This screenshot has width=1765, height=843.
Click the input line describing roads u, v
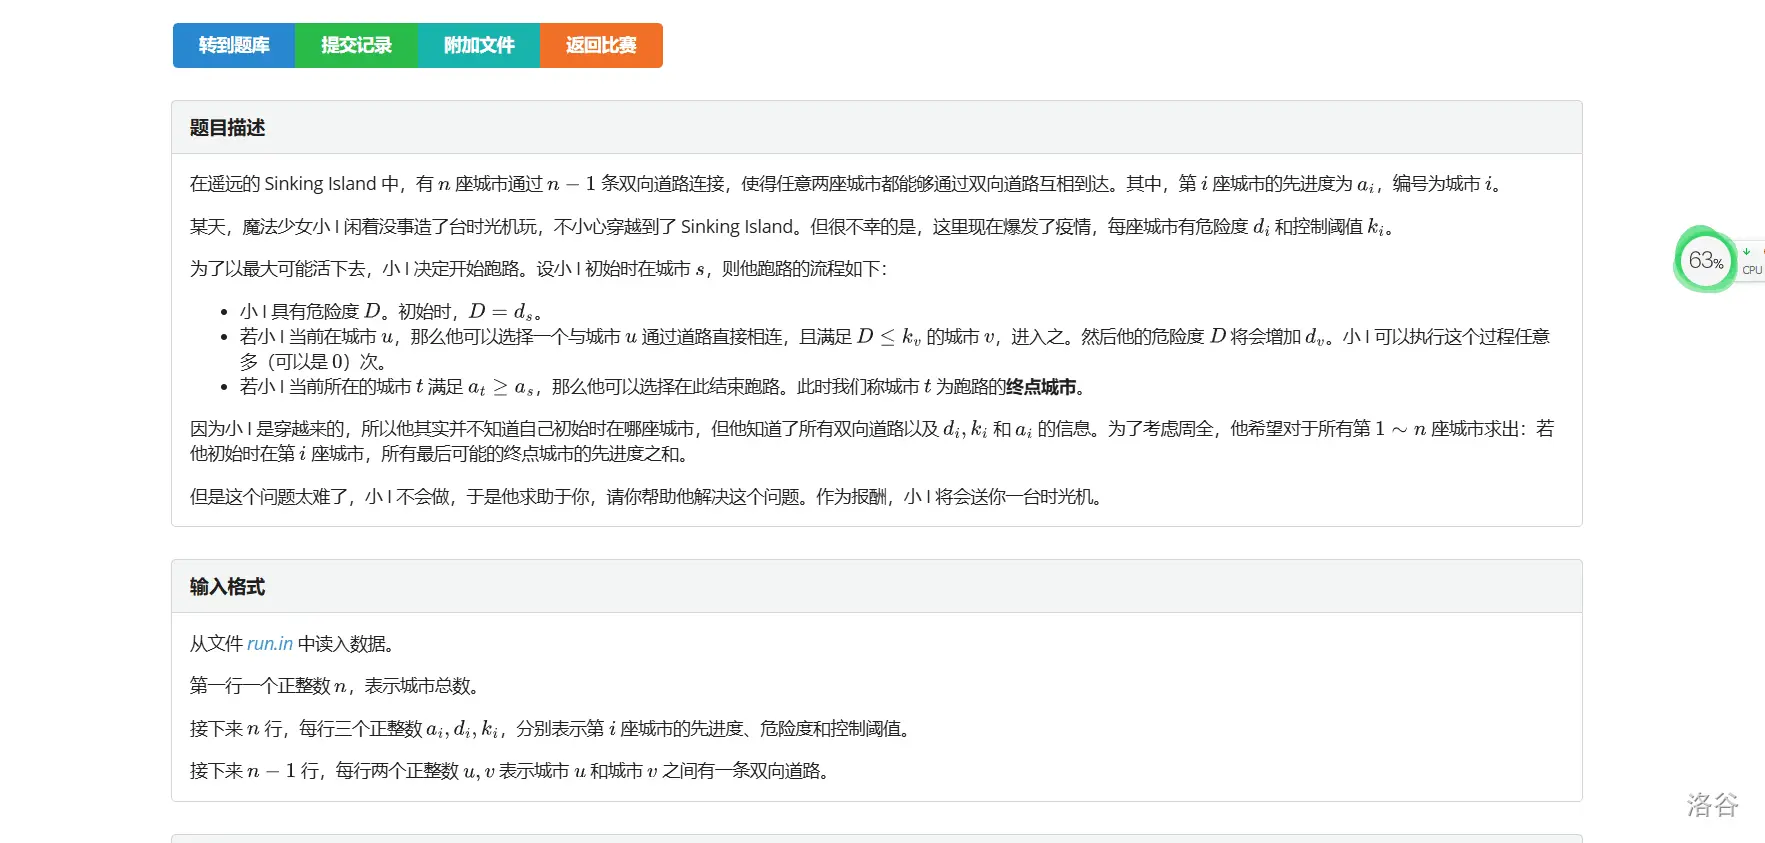pos(512,771)
